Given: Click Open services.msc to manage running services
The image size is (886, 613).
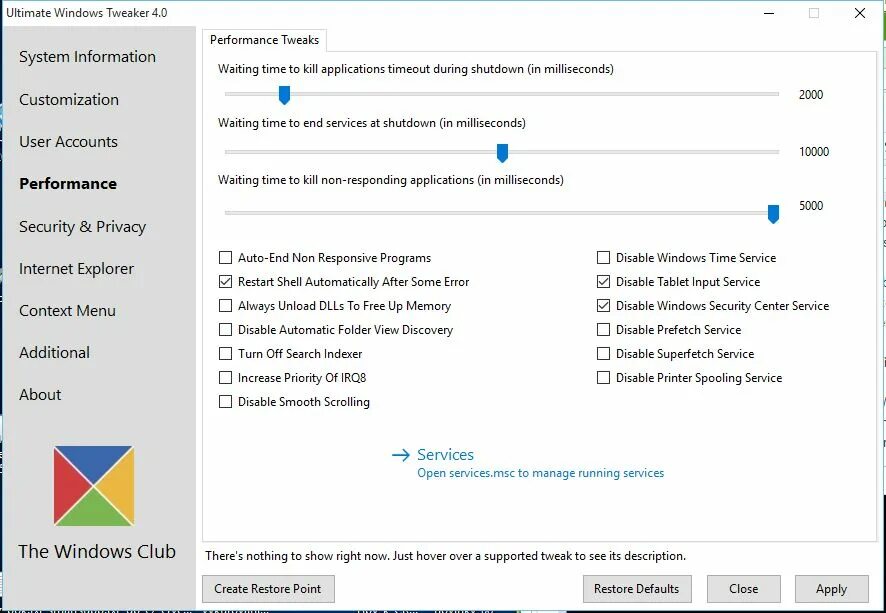Looking at the screenshot, I should point(541,473).
